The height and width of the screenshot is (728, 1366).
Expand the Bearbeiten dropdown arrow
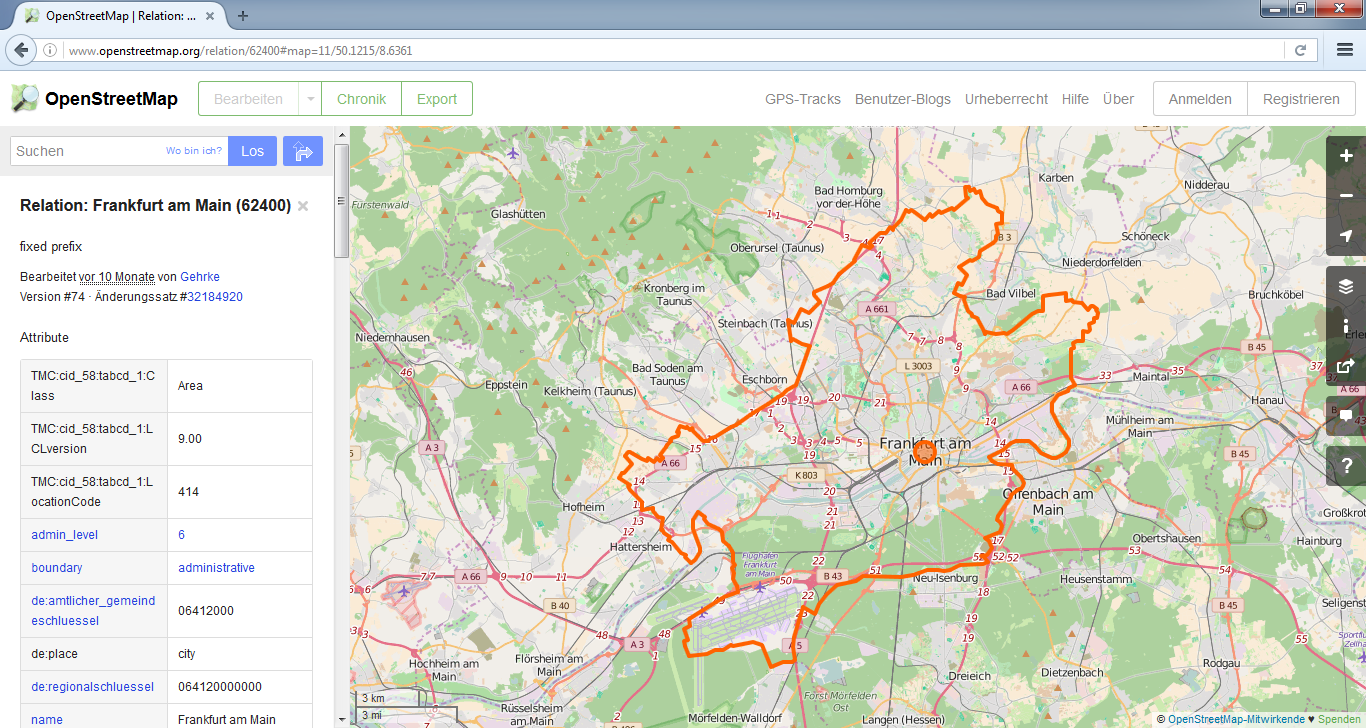point(310,99)
